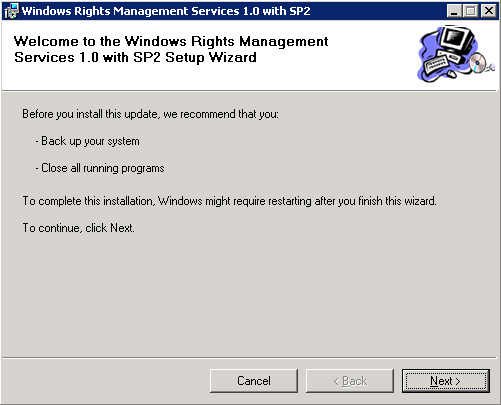Click the keyboard in the header illustration
Image resolution: width=501 pixels, height=405 pixels.
[x=436, y=65]
